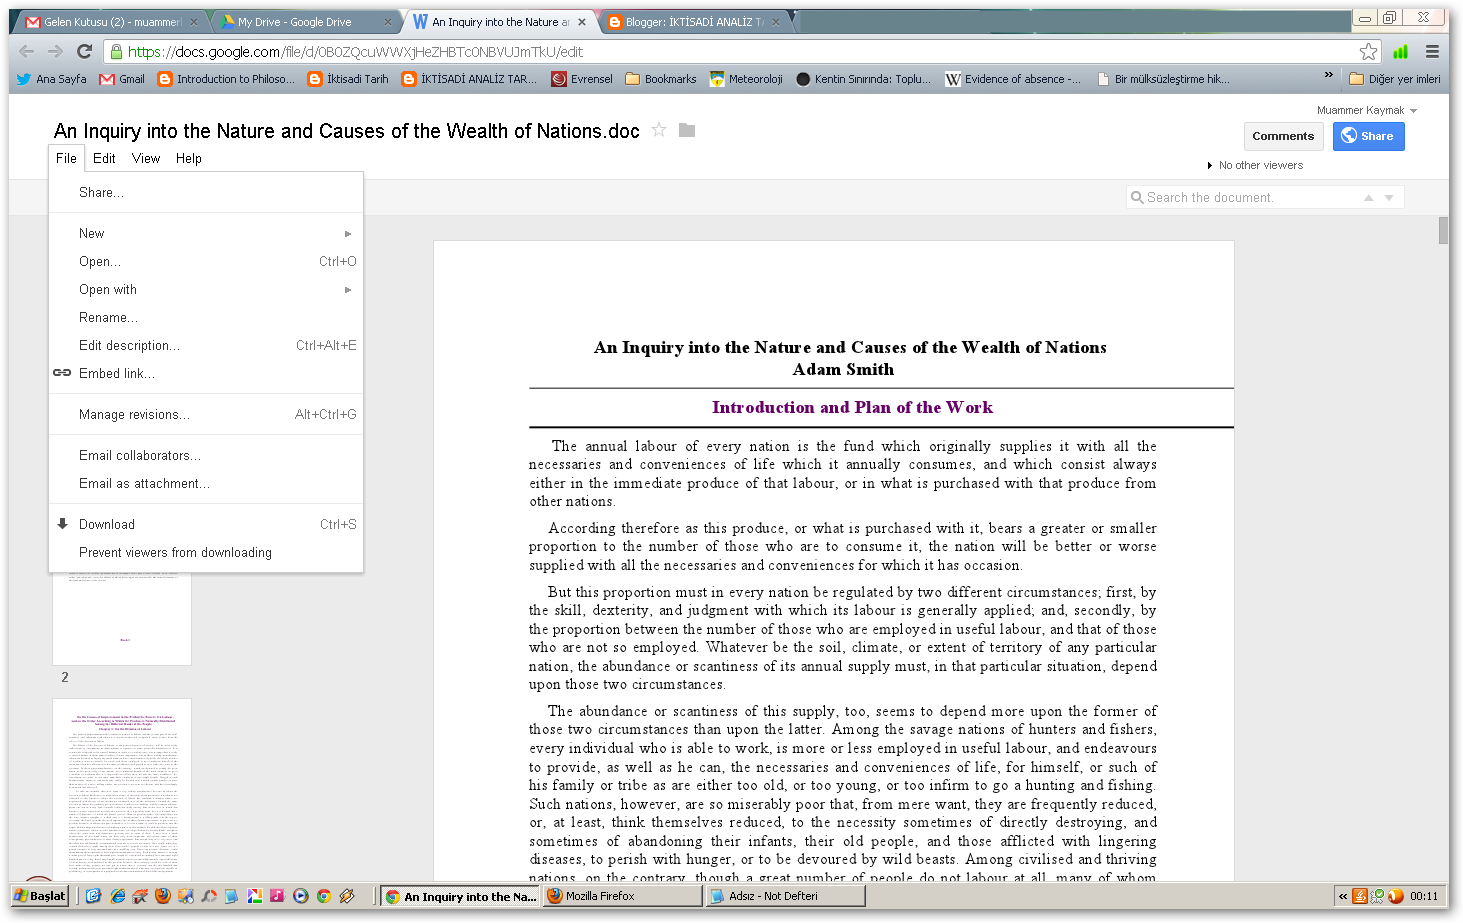This screenshot has height=923, width=1463.
Task: Open the Help menu
Action: 189,158
